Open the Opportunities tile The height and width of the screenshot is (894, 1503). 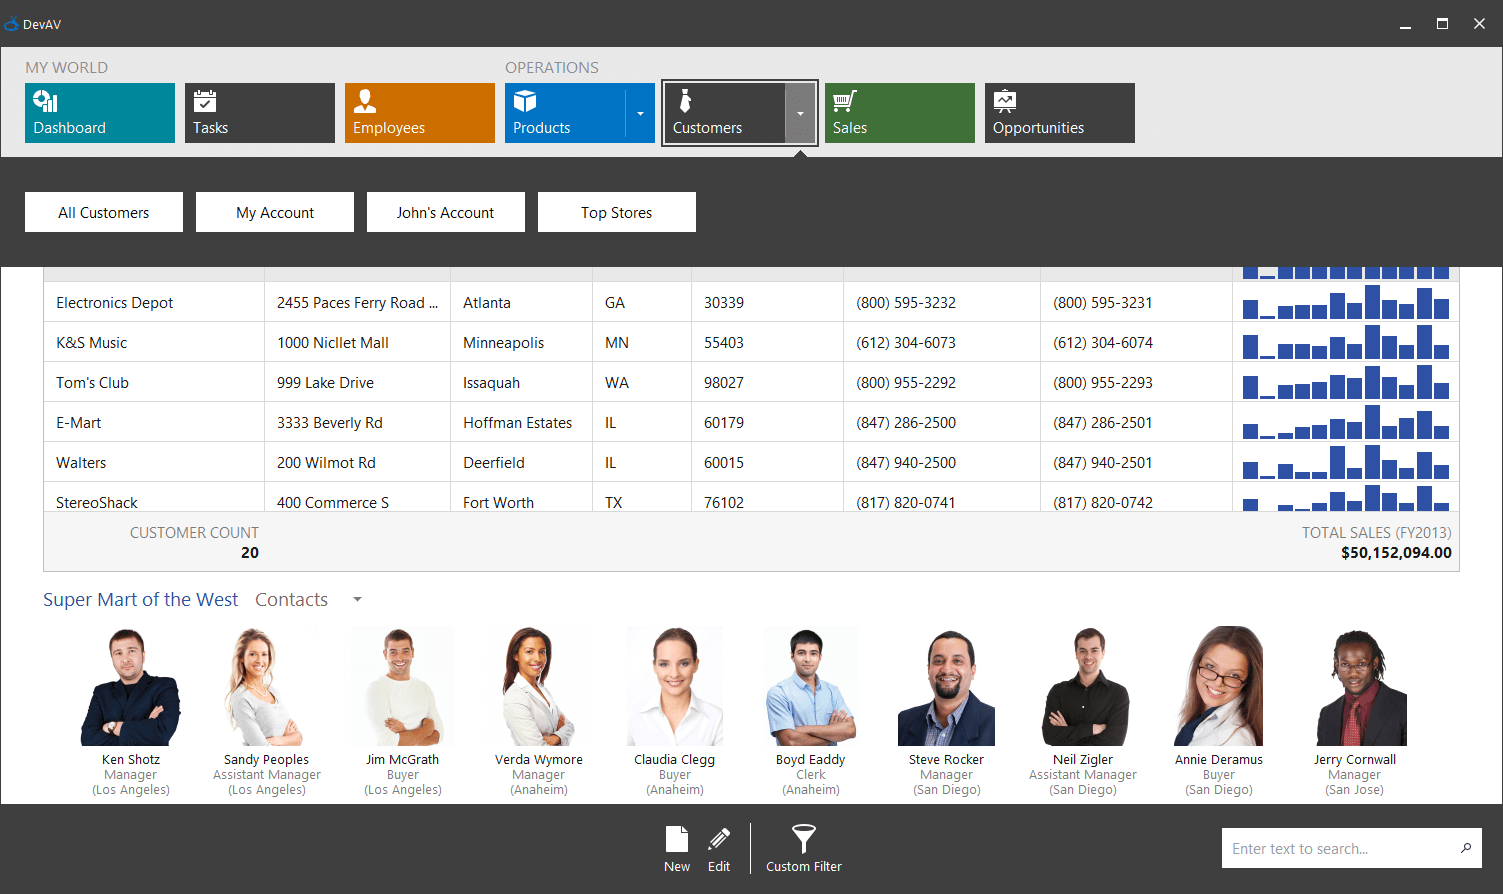point(1060,113)
